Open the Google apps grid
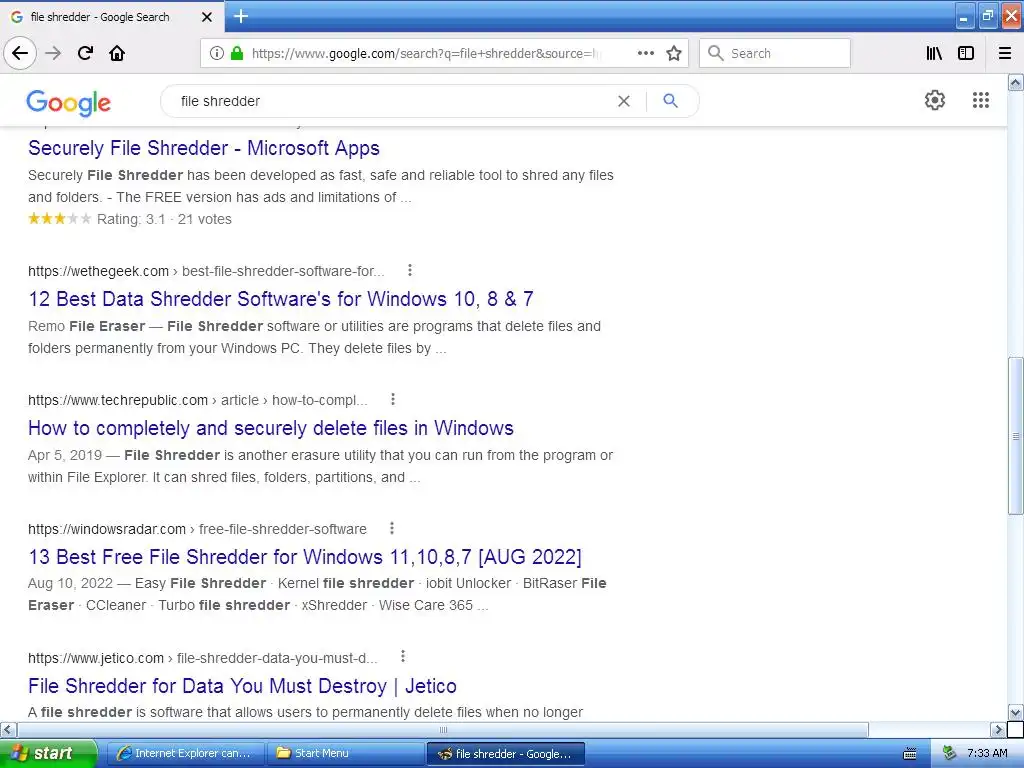Viewport: 1024px width, 768px height. 980,100
